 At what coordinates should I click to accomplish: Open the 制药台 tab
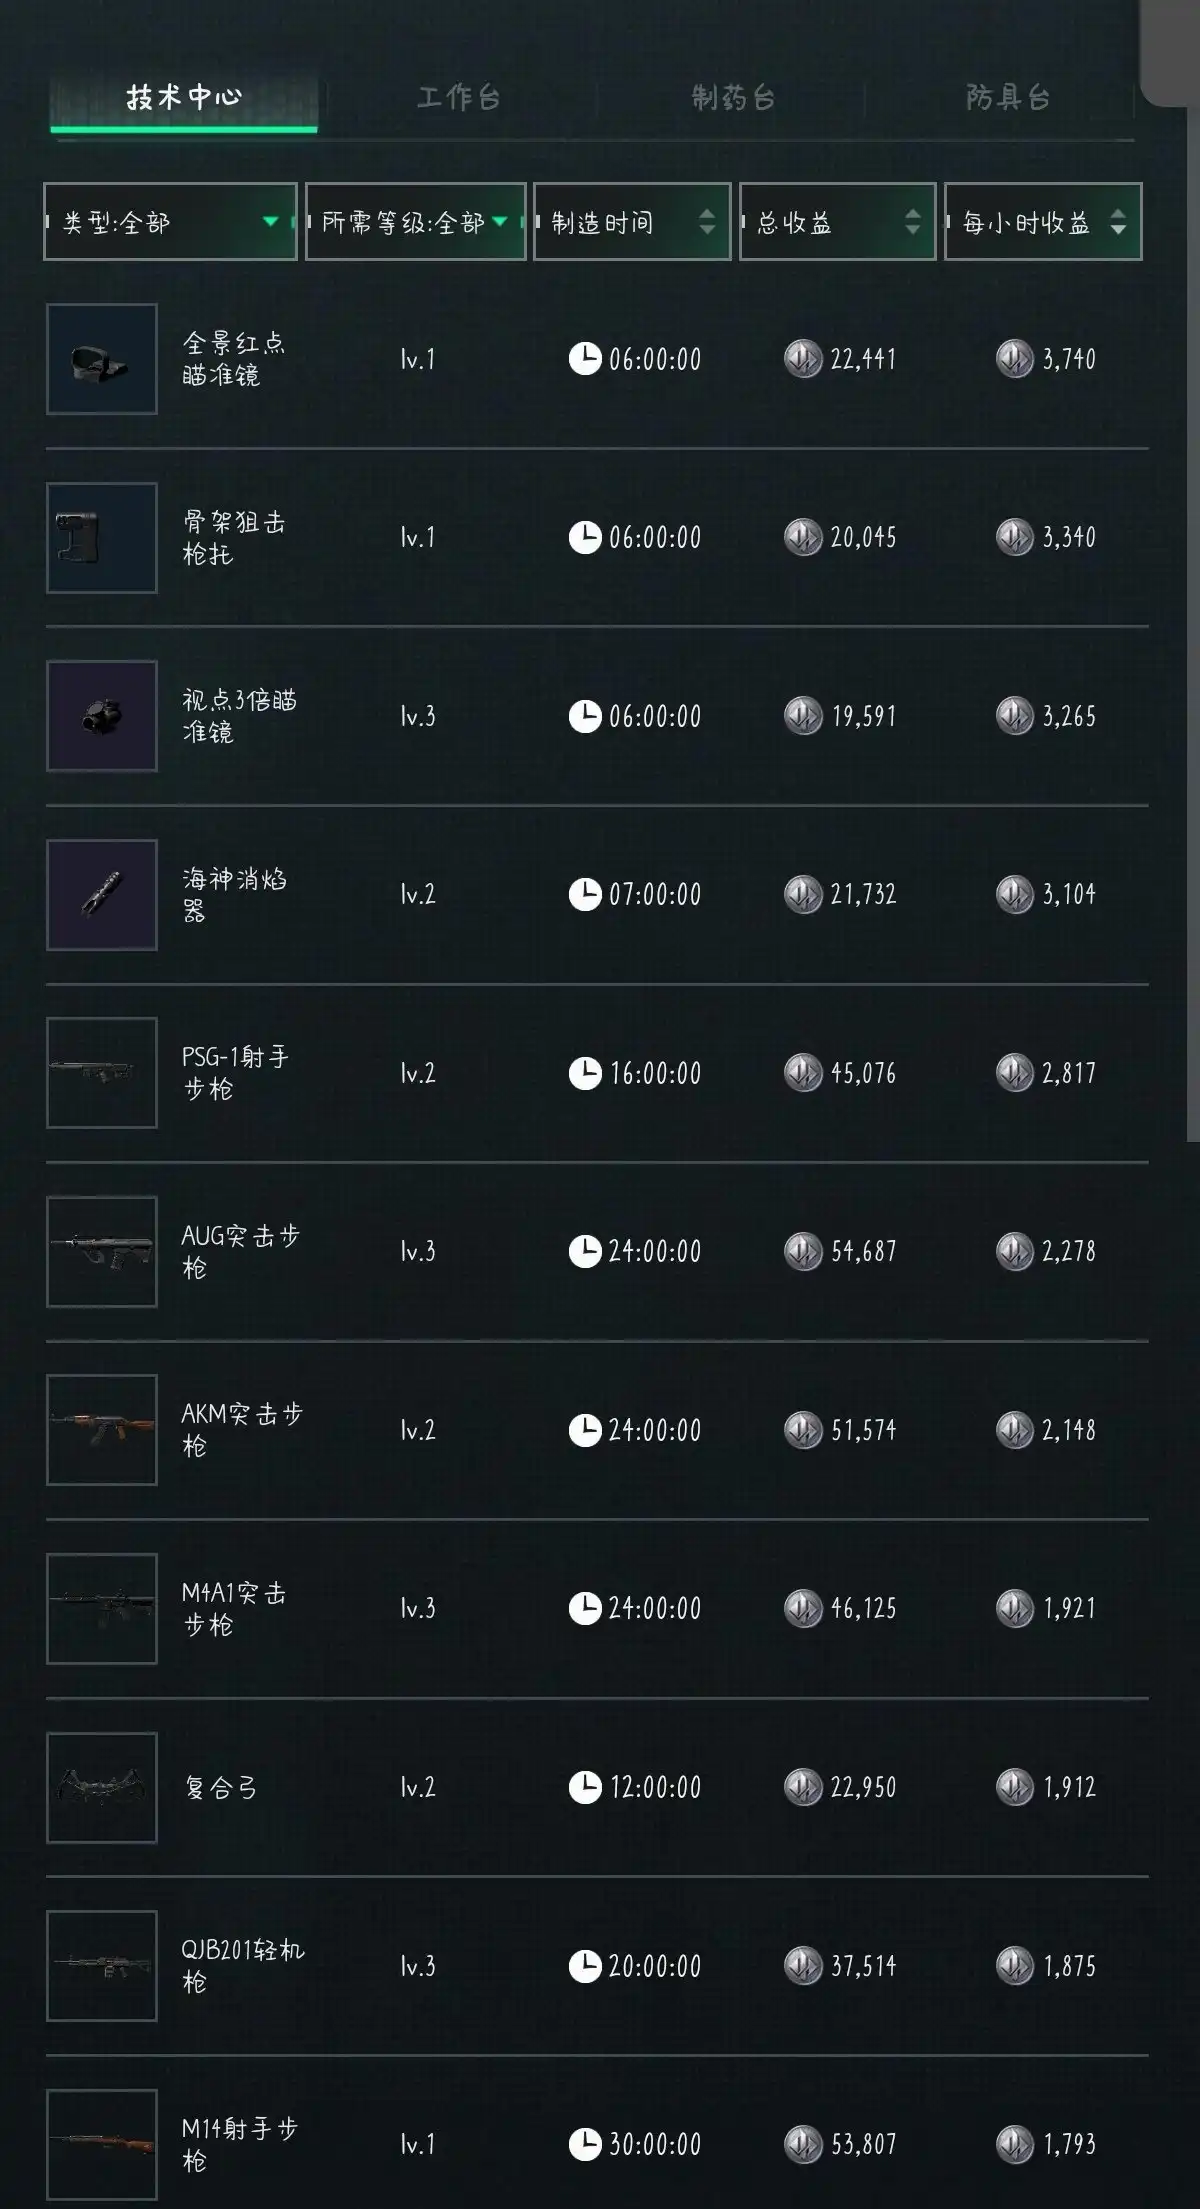point(733,98)
